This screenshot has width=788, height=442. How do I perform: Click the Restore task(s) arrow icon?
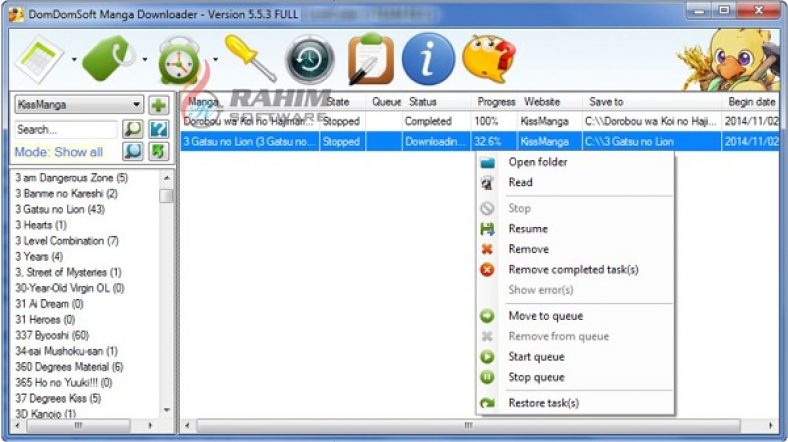487,403
